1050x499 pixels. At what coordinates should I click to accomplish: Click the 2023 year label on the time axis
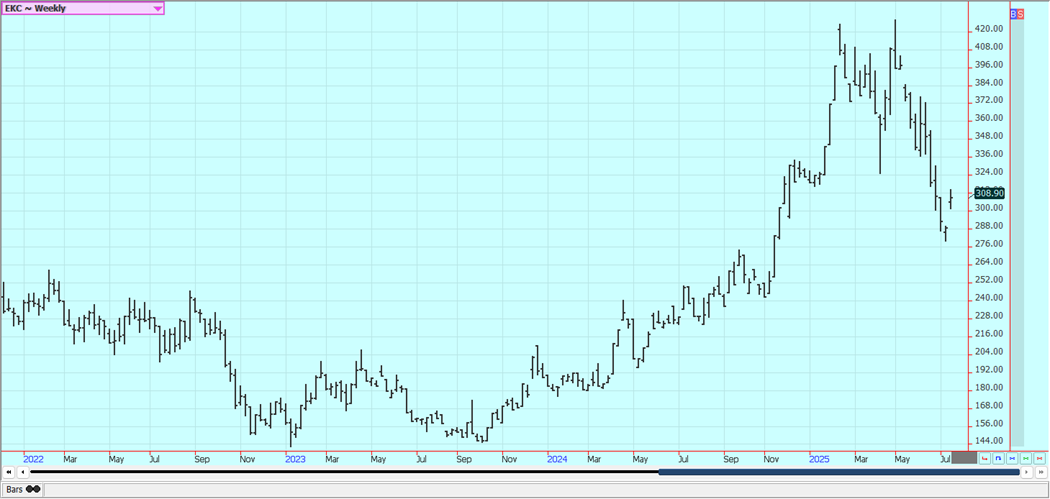[295, 459]
